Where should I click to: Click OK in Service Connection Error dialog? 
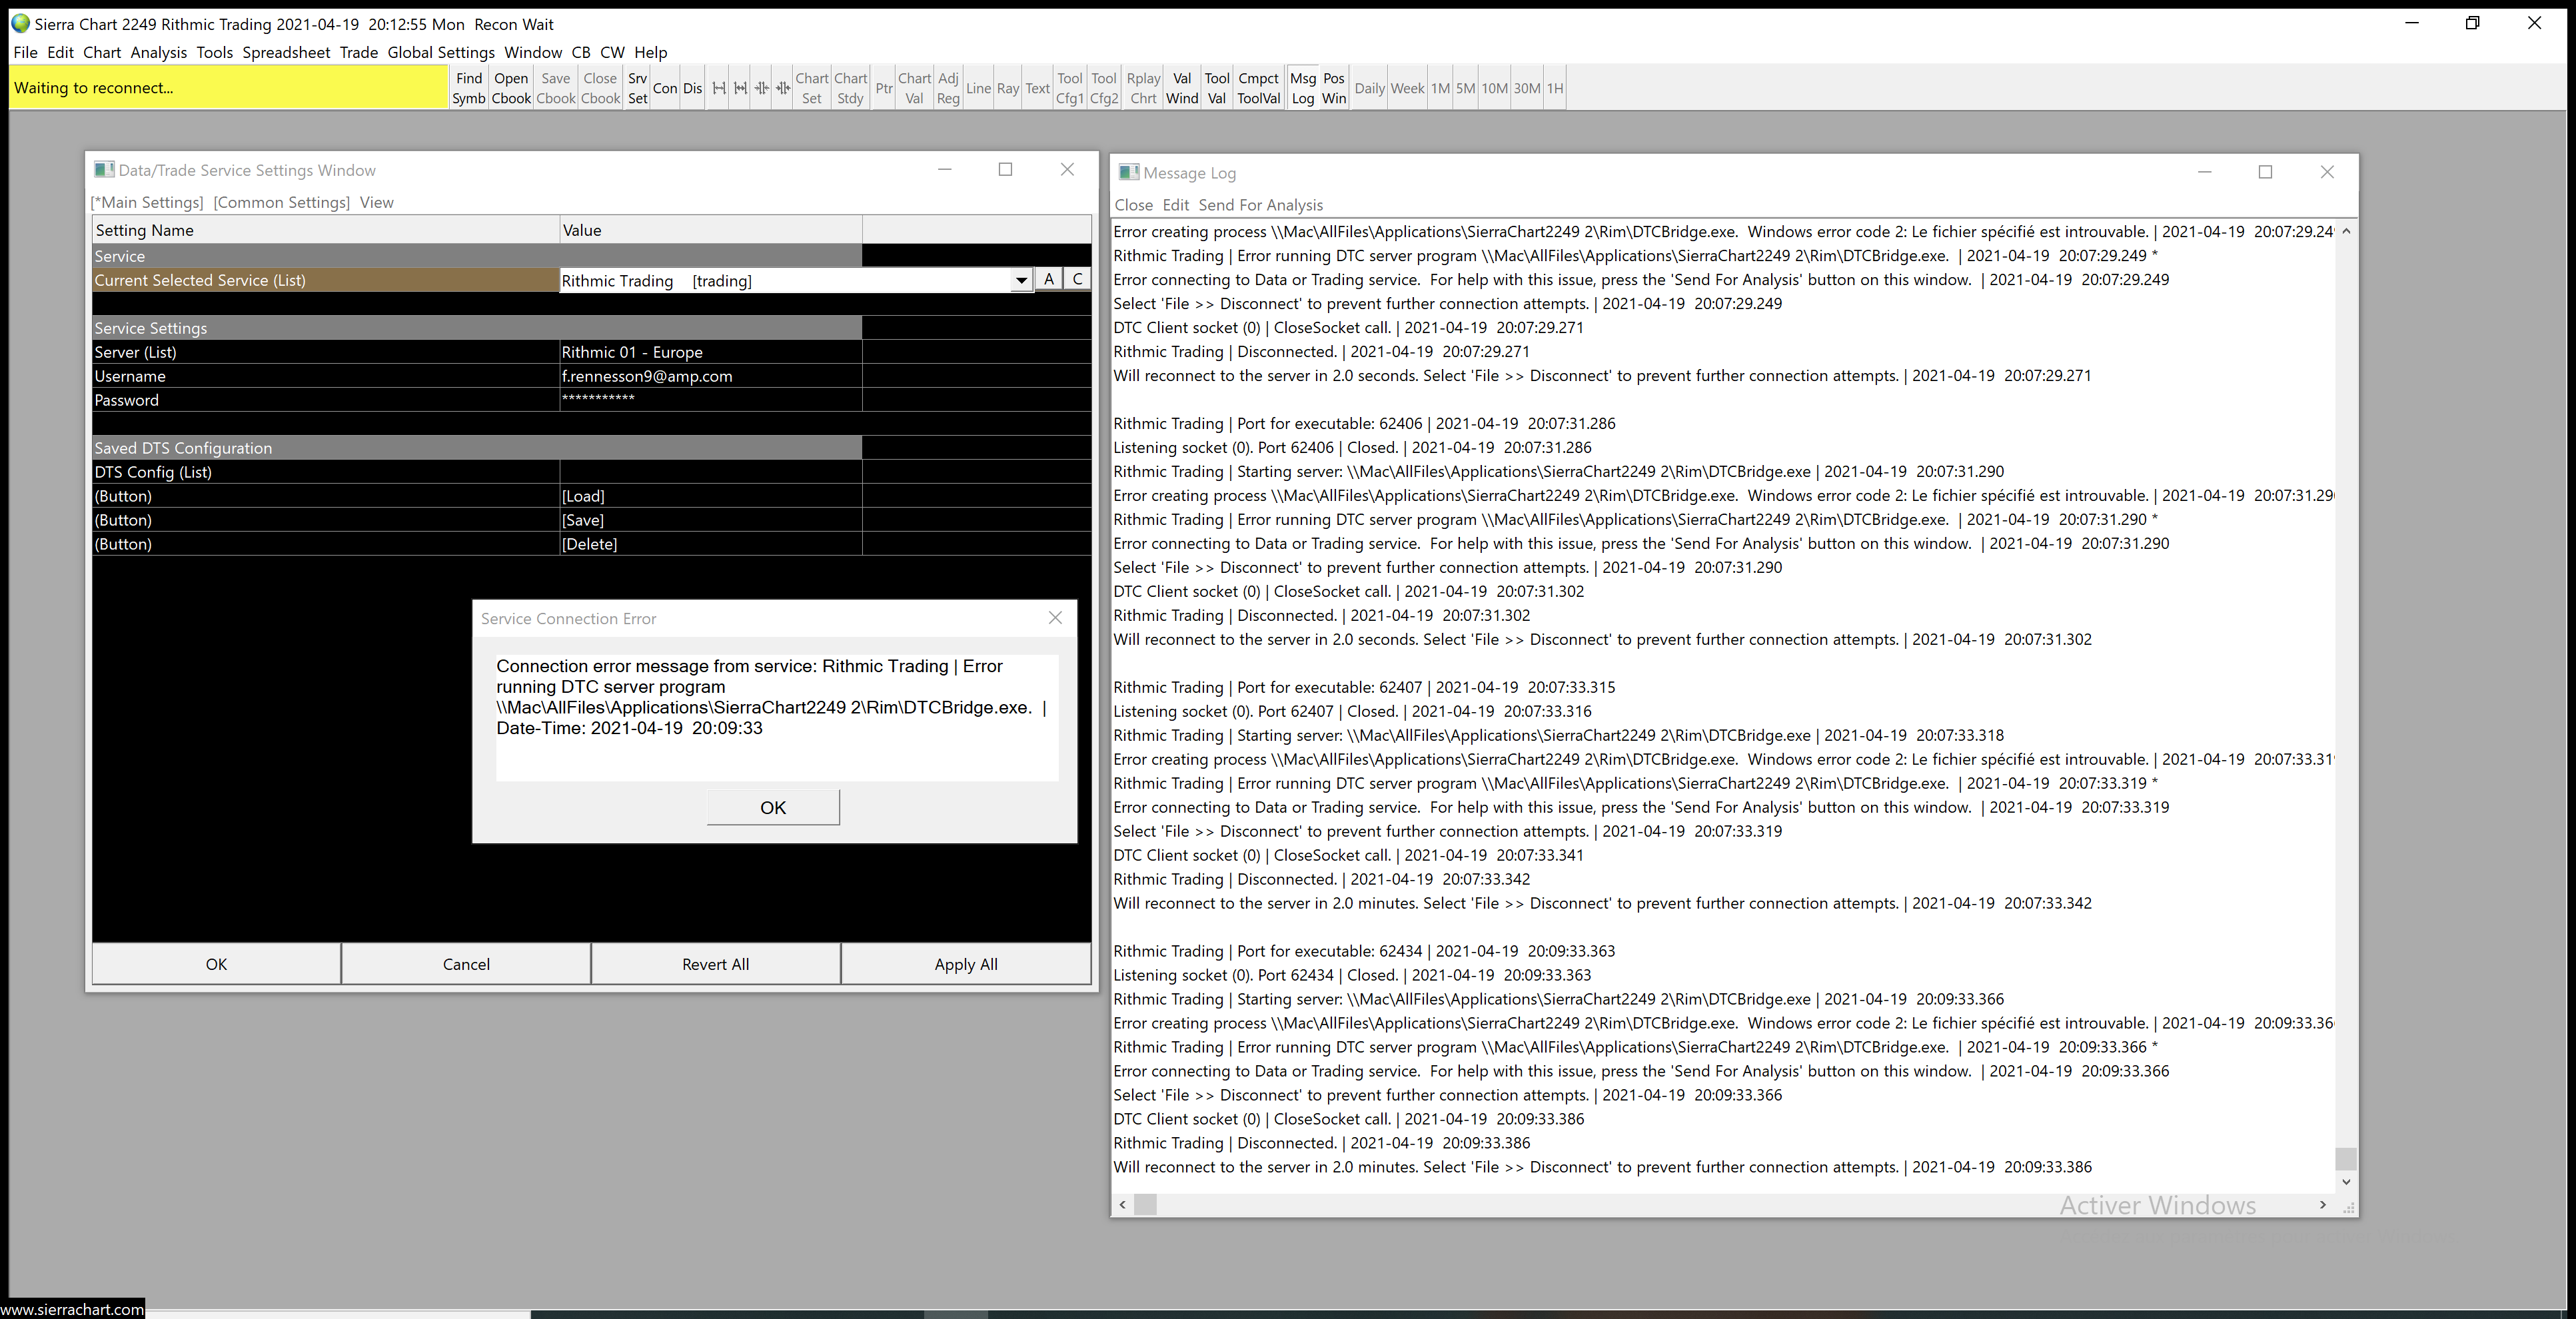click(x=773, y=807)
